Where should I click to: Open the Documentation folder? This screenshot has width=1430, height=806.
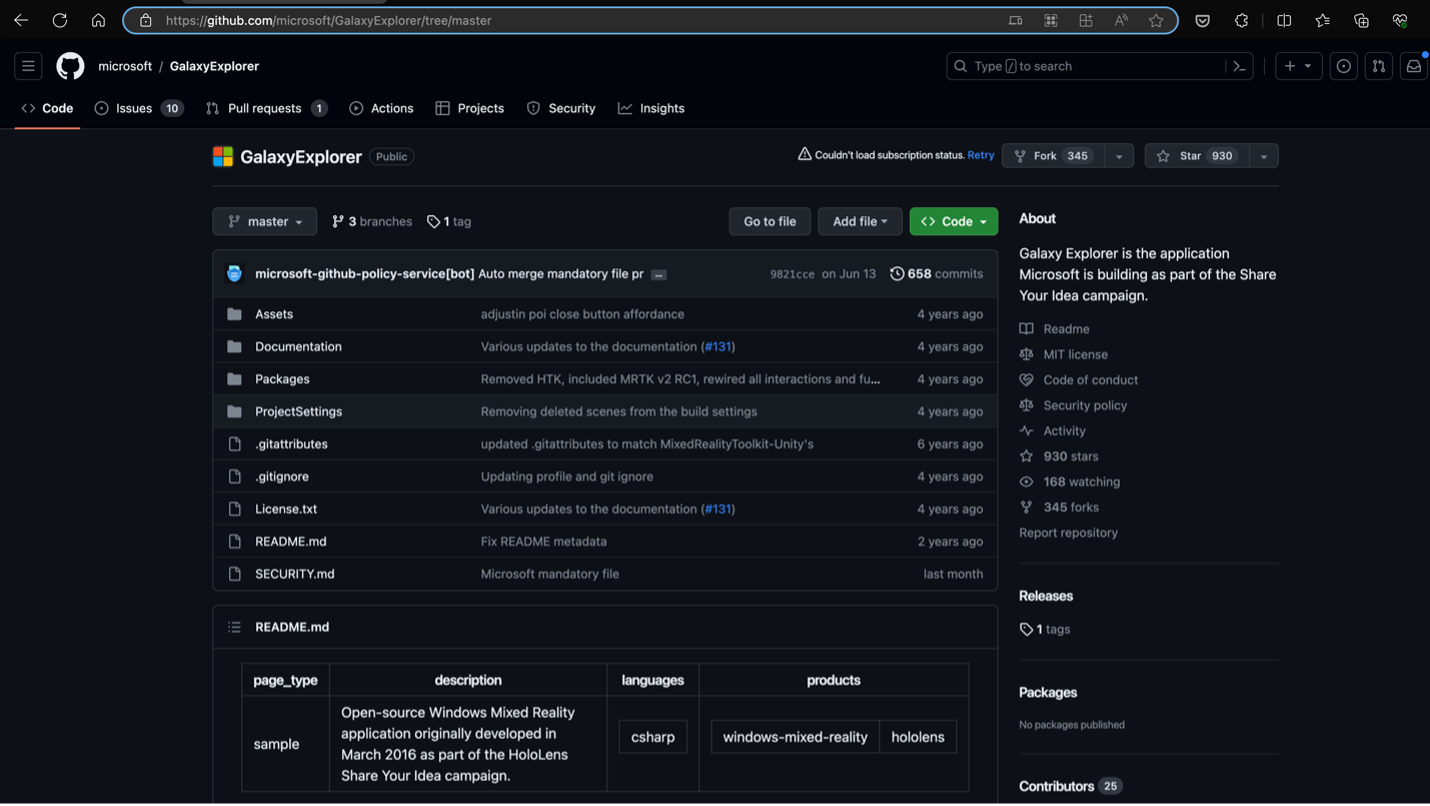pos(298,346)
